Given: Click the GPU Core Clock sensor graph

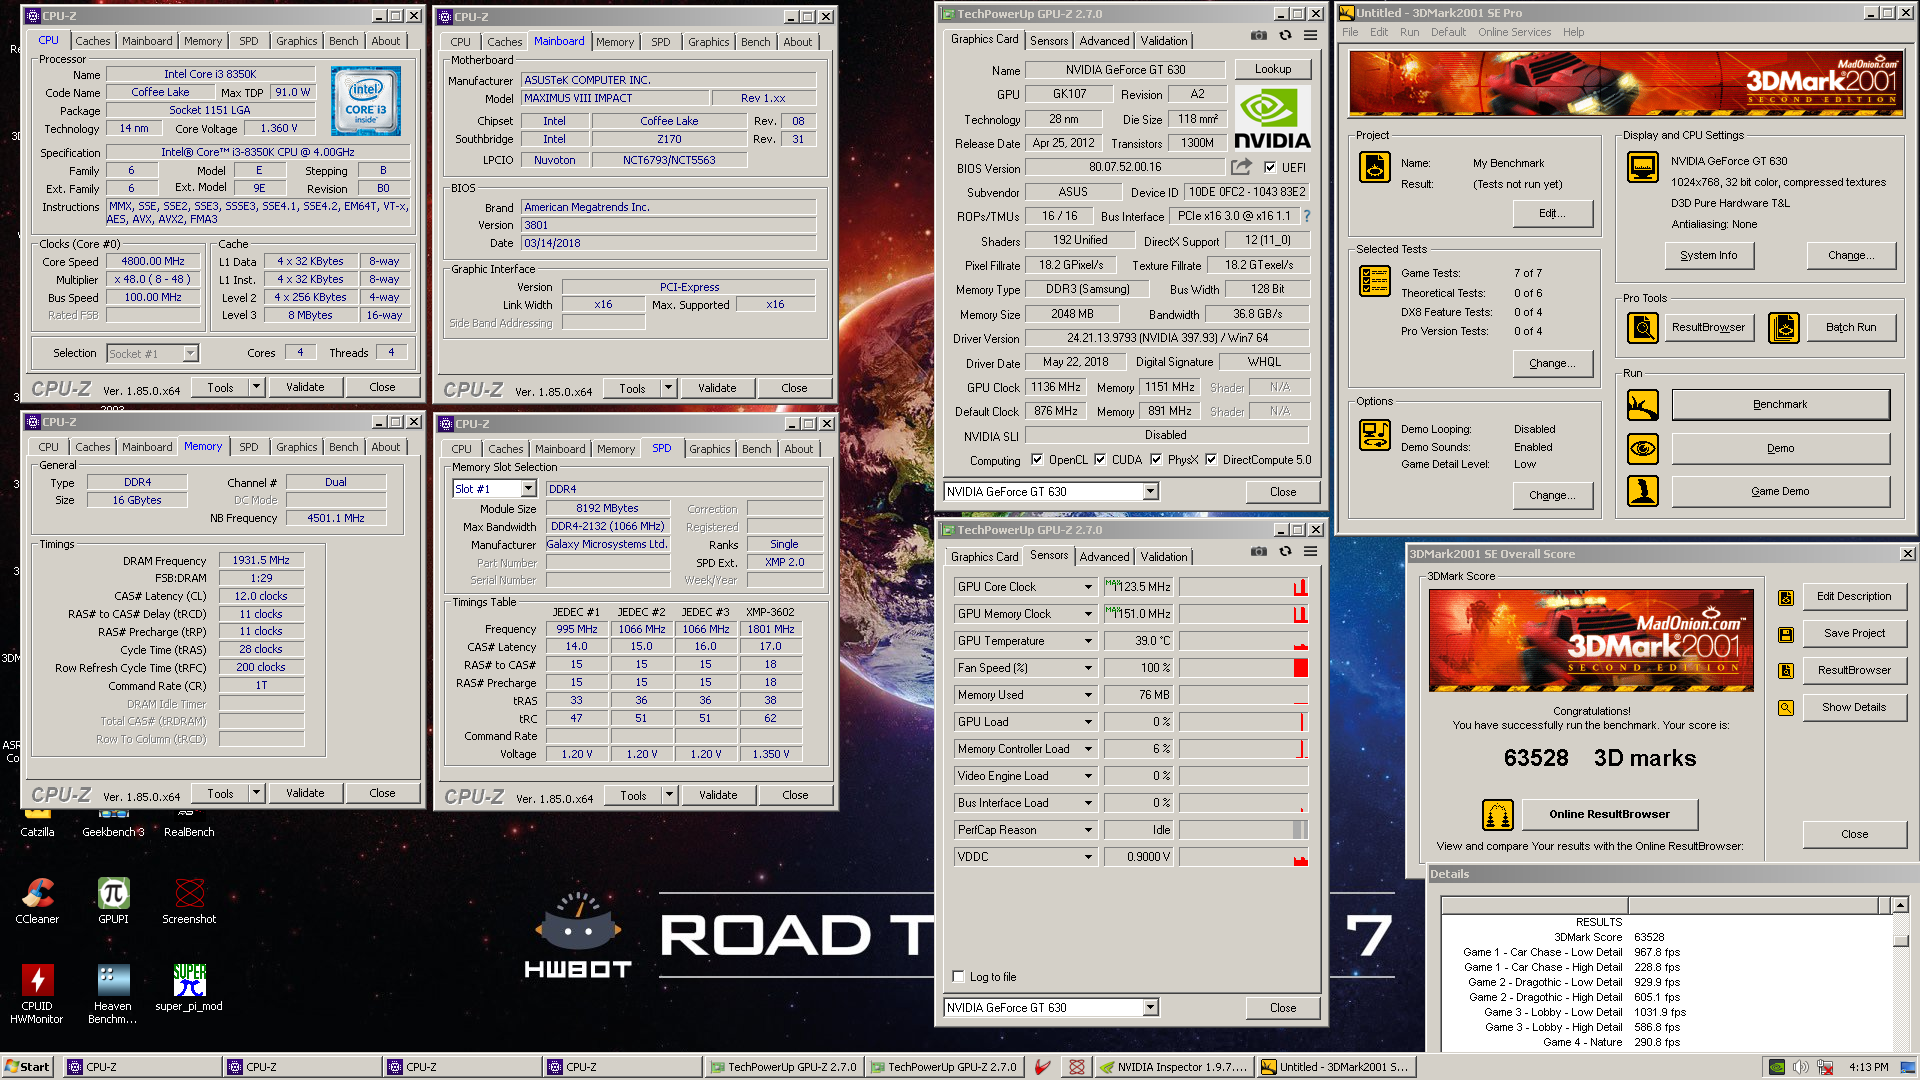Looking at the screenshot, I should (1243, 587).
